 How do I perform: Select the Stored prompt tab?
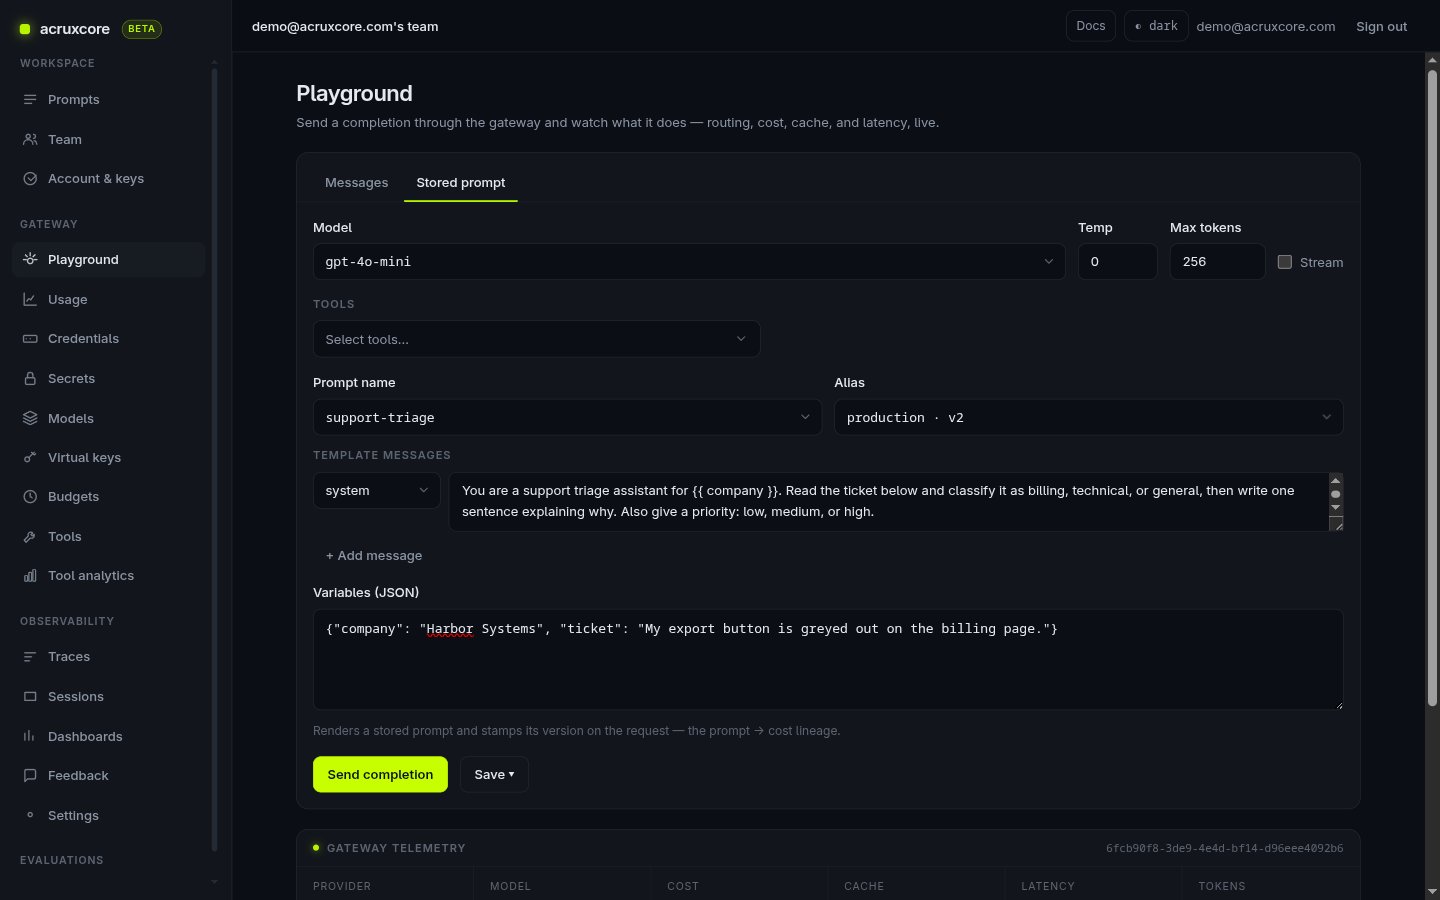click(x=461, y=182)
